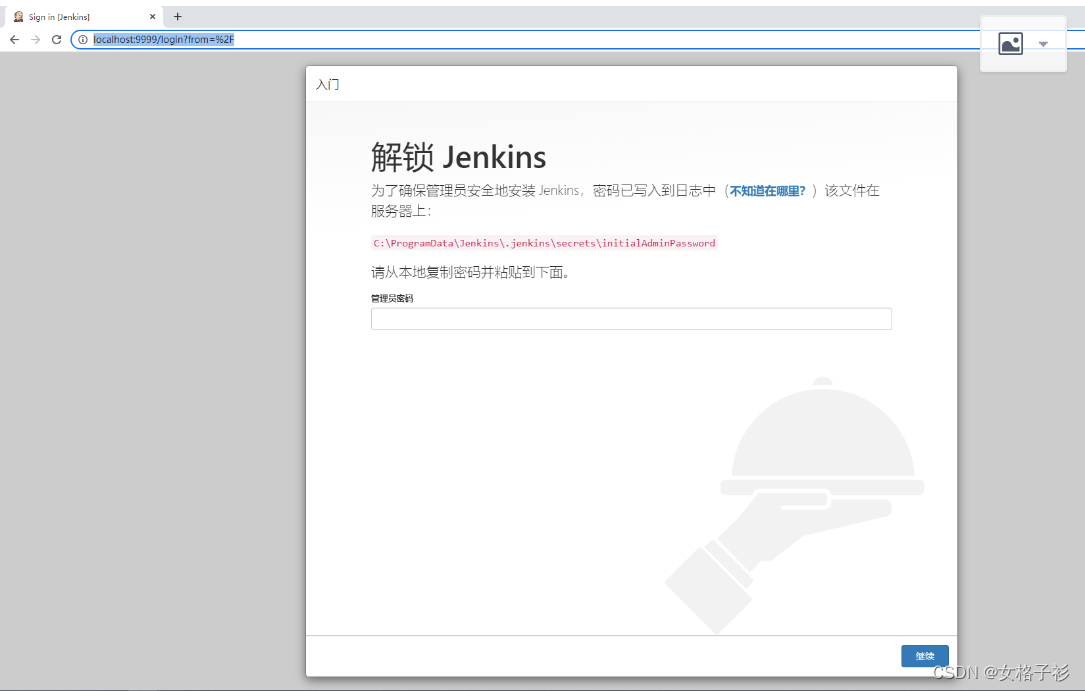The height and width of the screenshot is (691, 1085).
Task: Switch to the Sign in [Jenkins] tab
Action: click(83, 17)
